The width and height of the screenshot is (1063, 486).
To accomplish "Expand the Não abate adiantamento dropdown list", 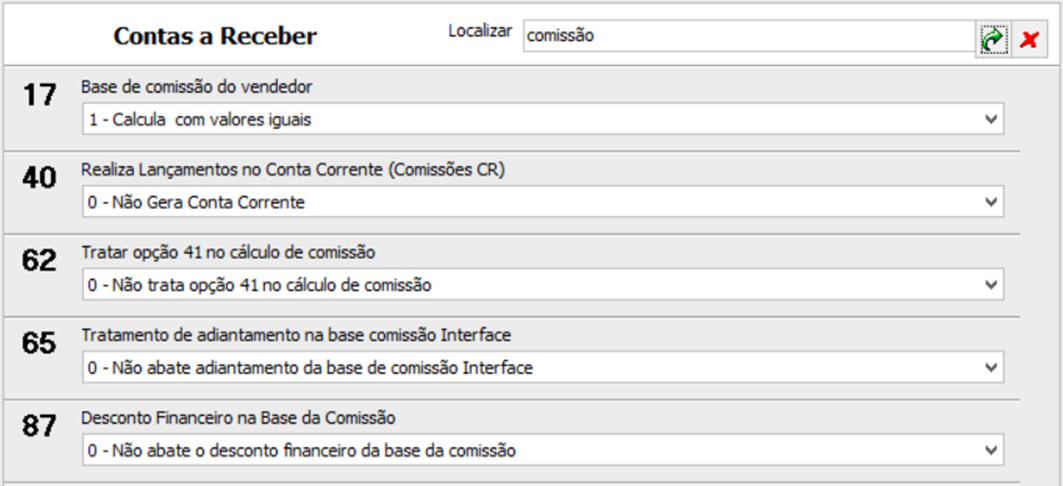I will tap(543, 367).
